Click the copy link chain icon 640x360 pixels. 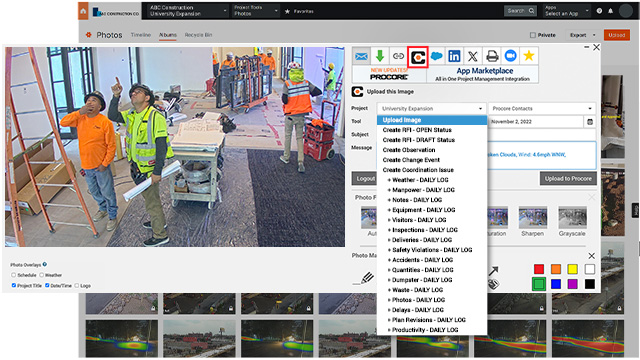pos(398,56)
